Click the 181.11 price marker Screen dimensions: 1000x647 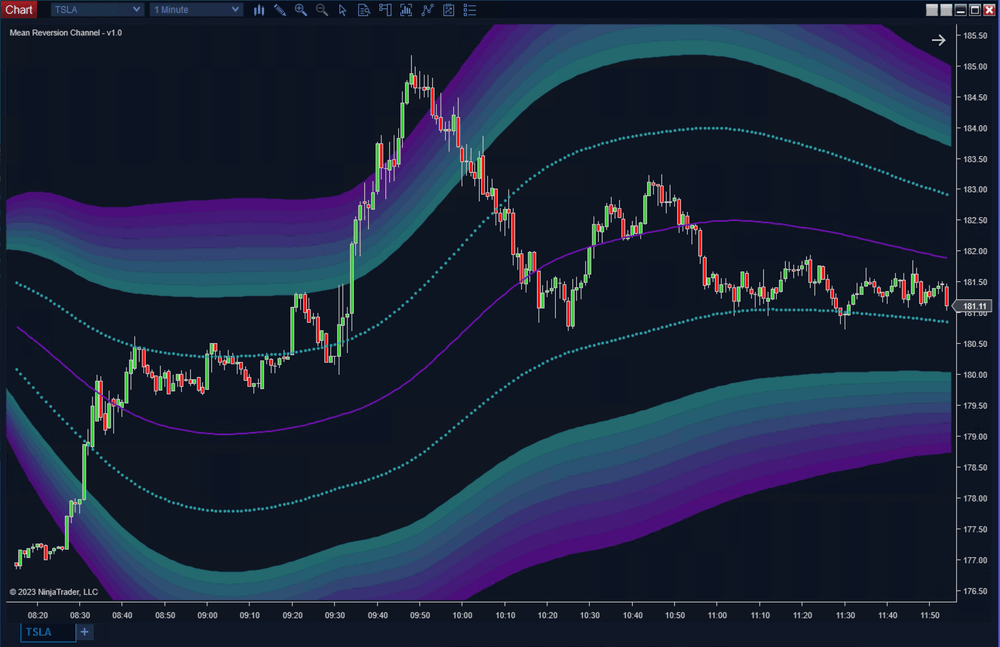(972, 307)
